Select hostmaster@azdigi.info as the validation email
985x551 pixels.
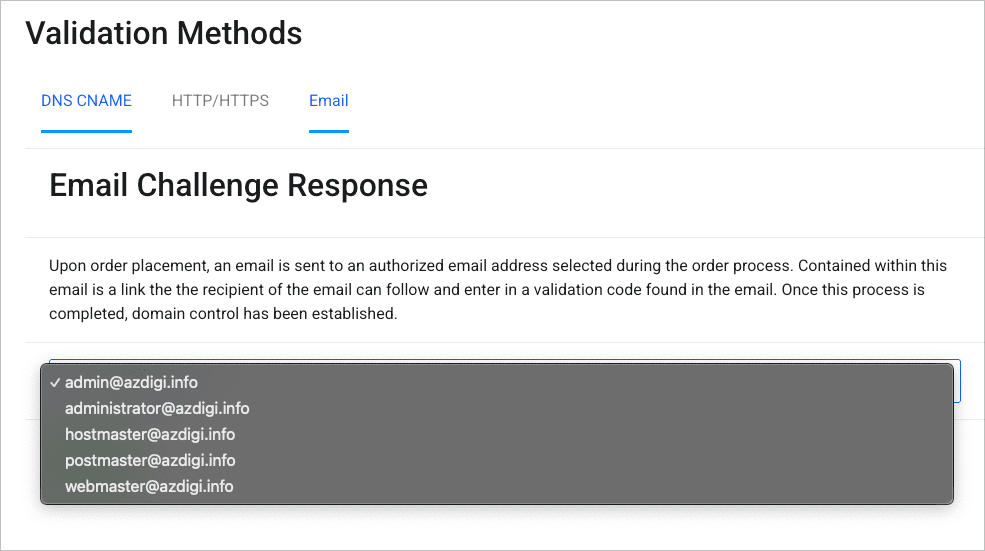[x=150, y=435]
